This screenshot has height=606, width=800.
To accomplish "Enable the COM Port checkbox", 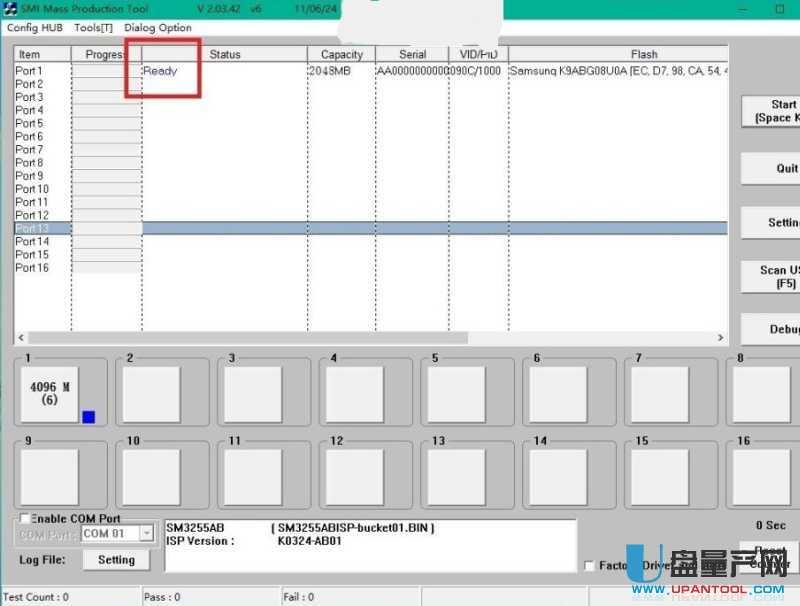I will (x=25, y=519).
